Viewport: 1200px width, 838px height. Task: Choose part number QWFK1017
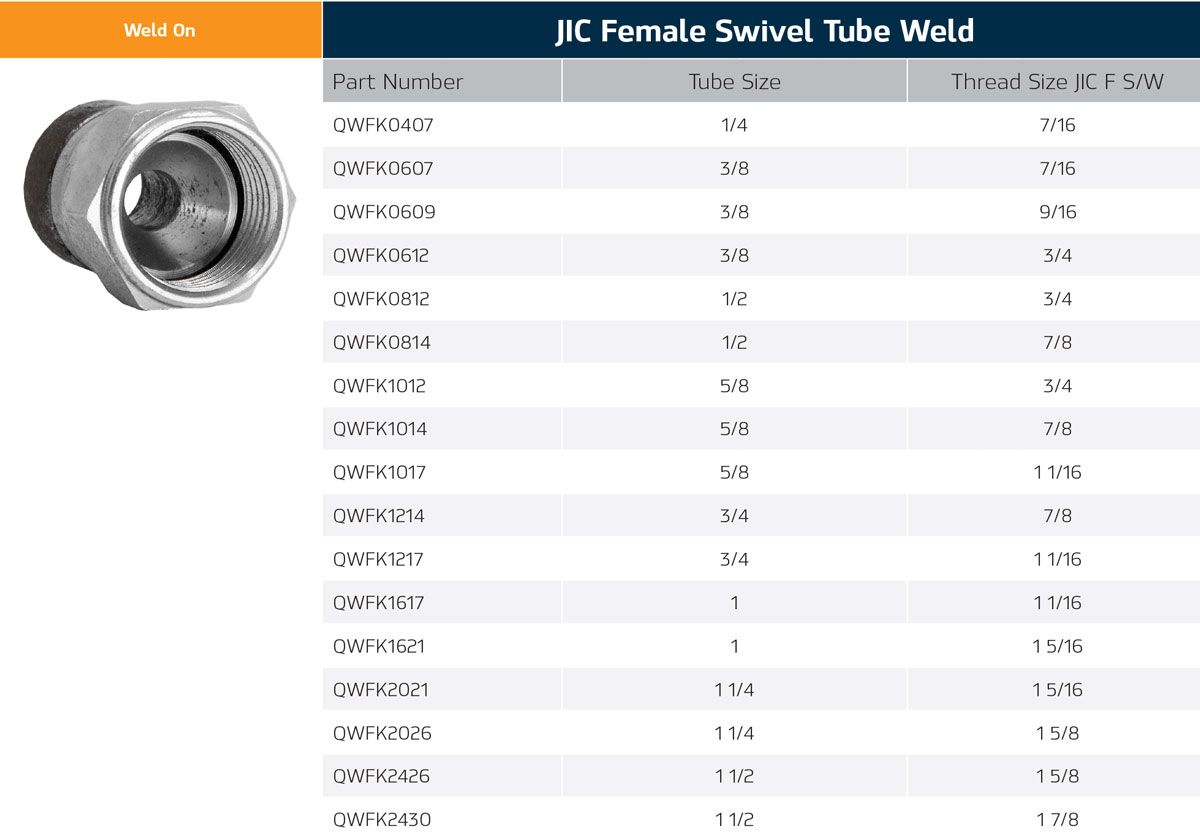point(379,473)
